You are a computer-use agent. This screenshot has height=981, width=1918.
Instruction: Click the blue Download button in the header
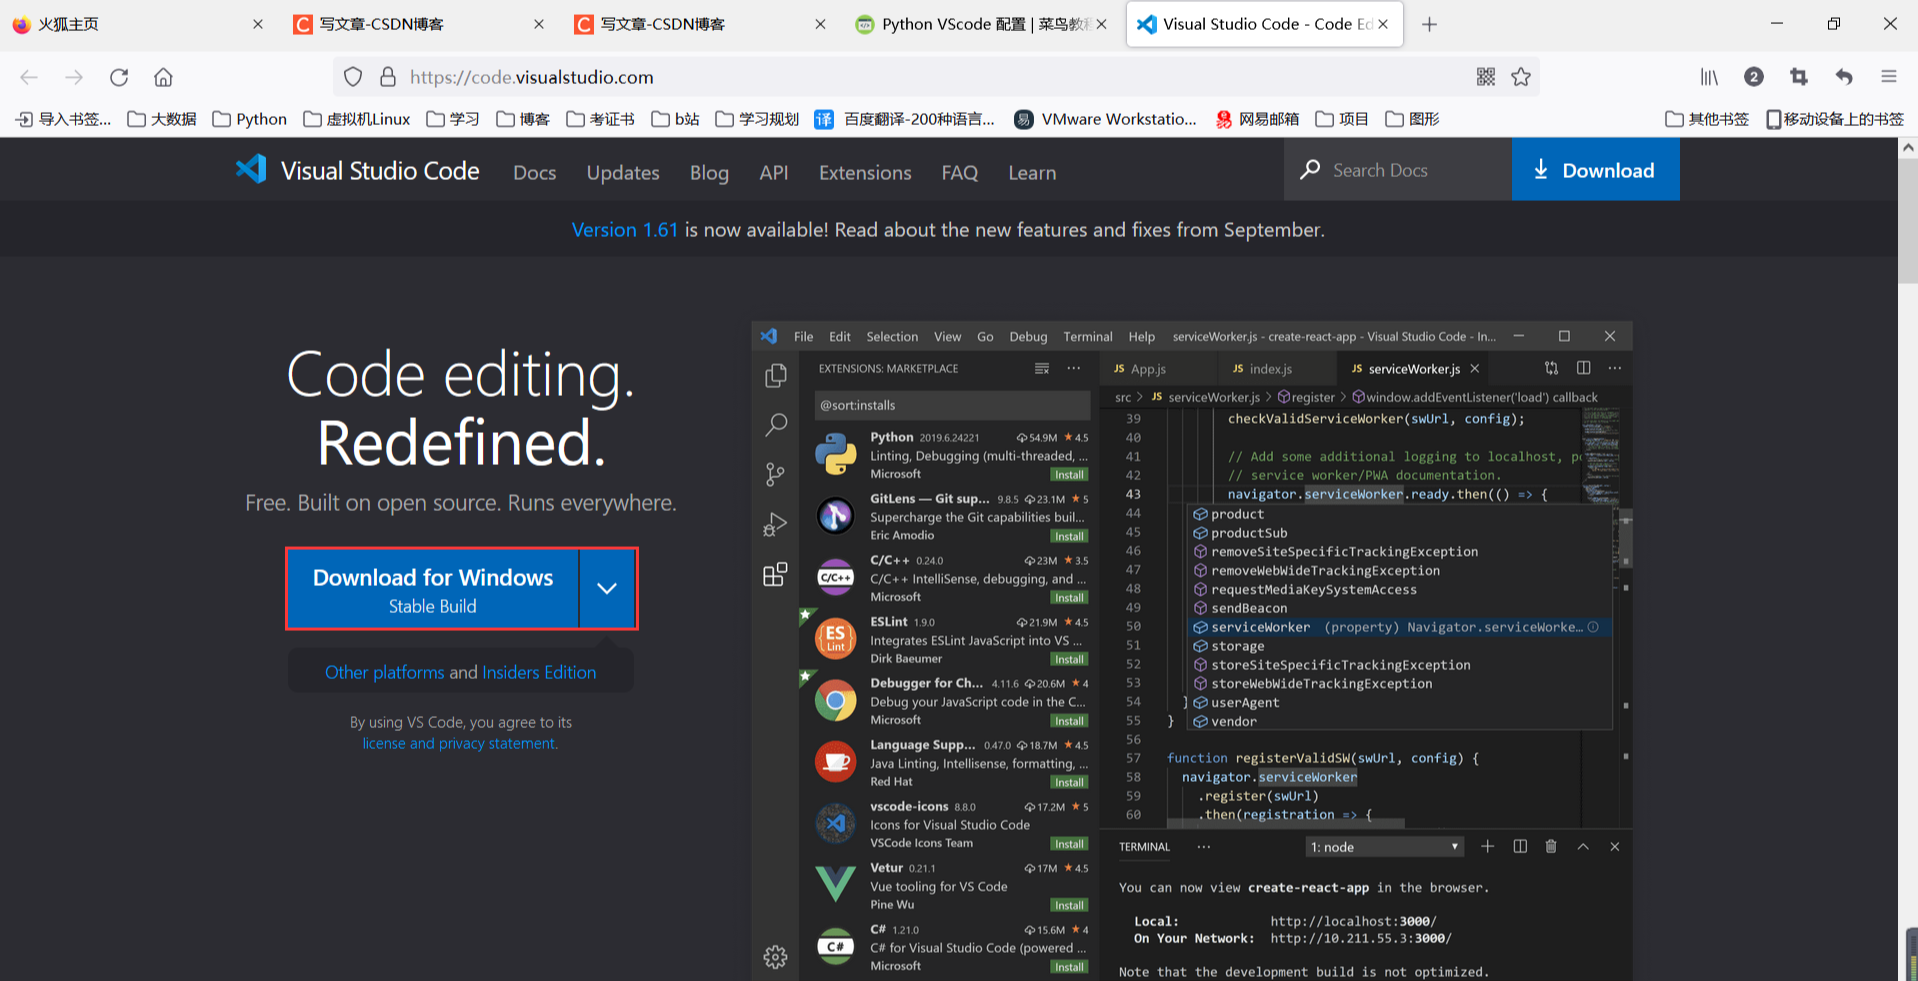point(1595,170)
